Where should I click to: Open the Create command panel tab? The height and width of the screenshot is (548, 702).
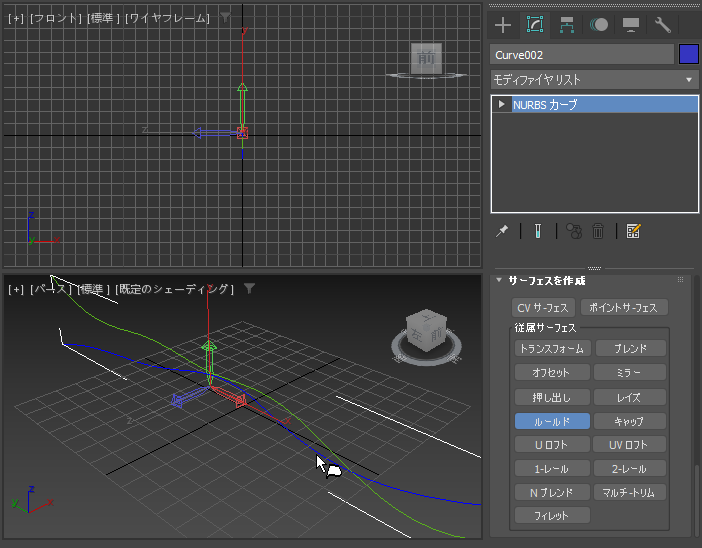(x=503, y=25)
